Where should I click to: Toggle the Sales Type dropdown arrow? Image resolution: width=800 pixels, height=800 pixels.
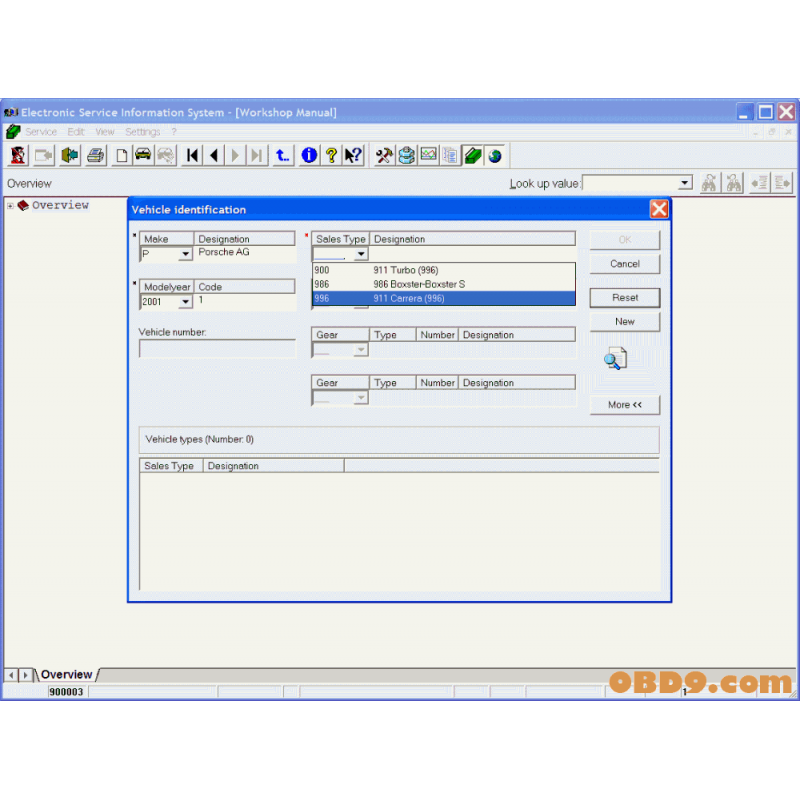pos(361,254)
